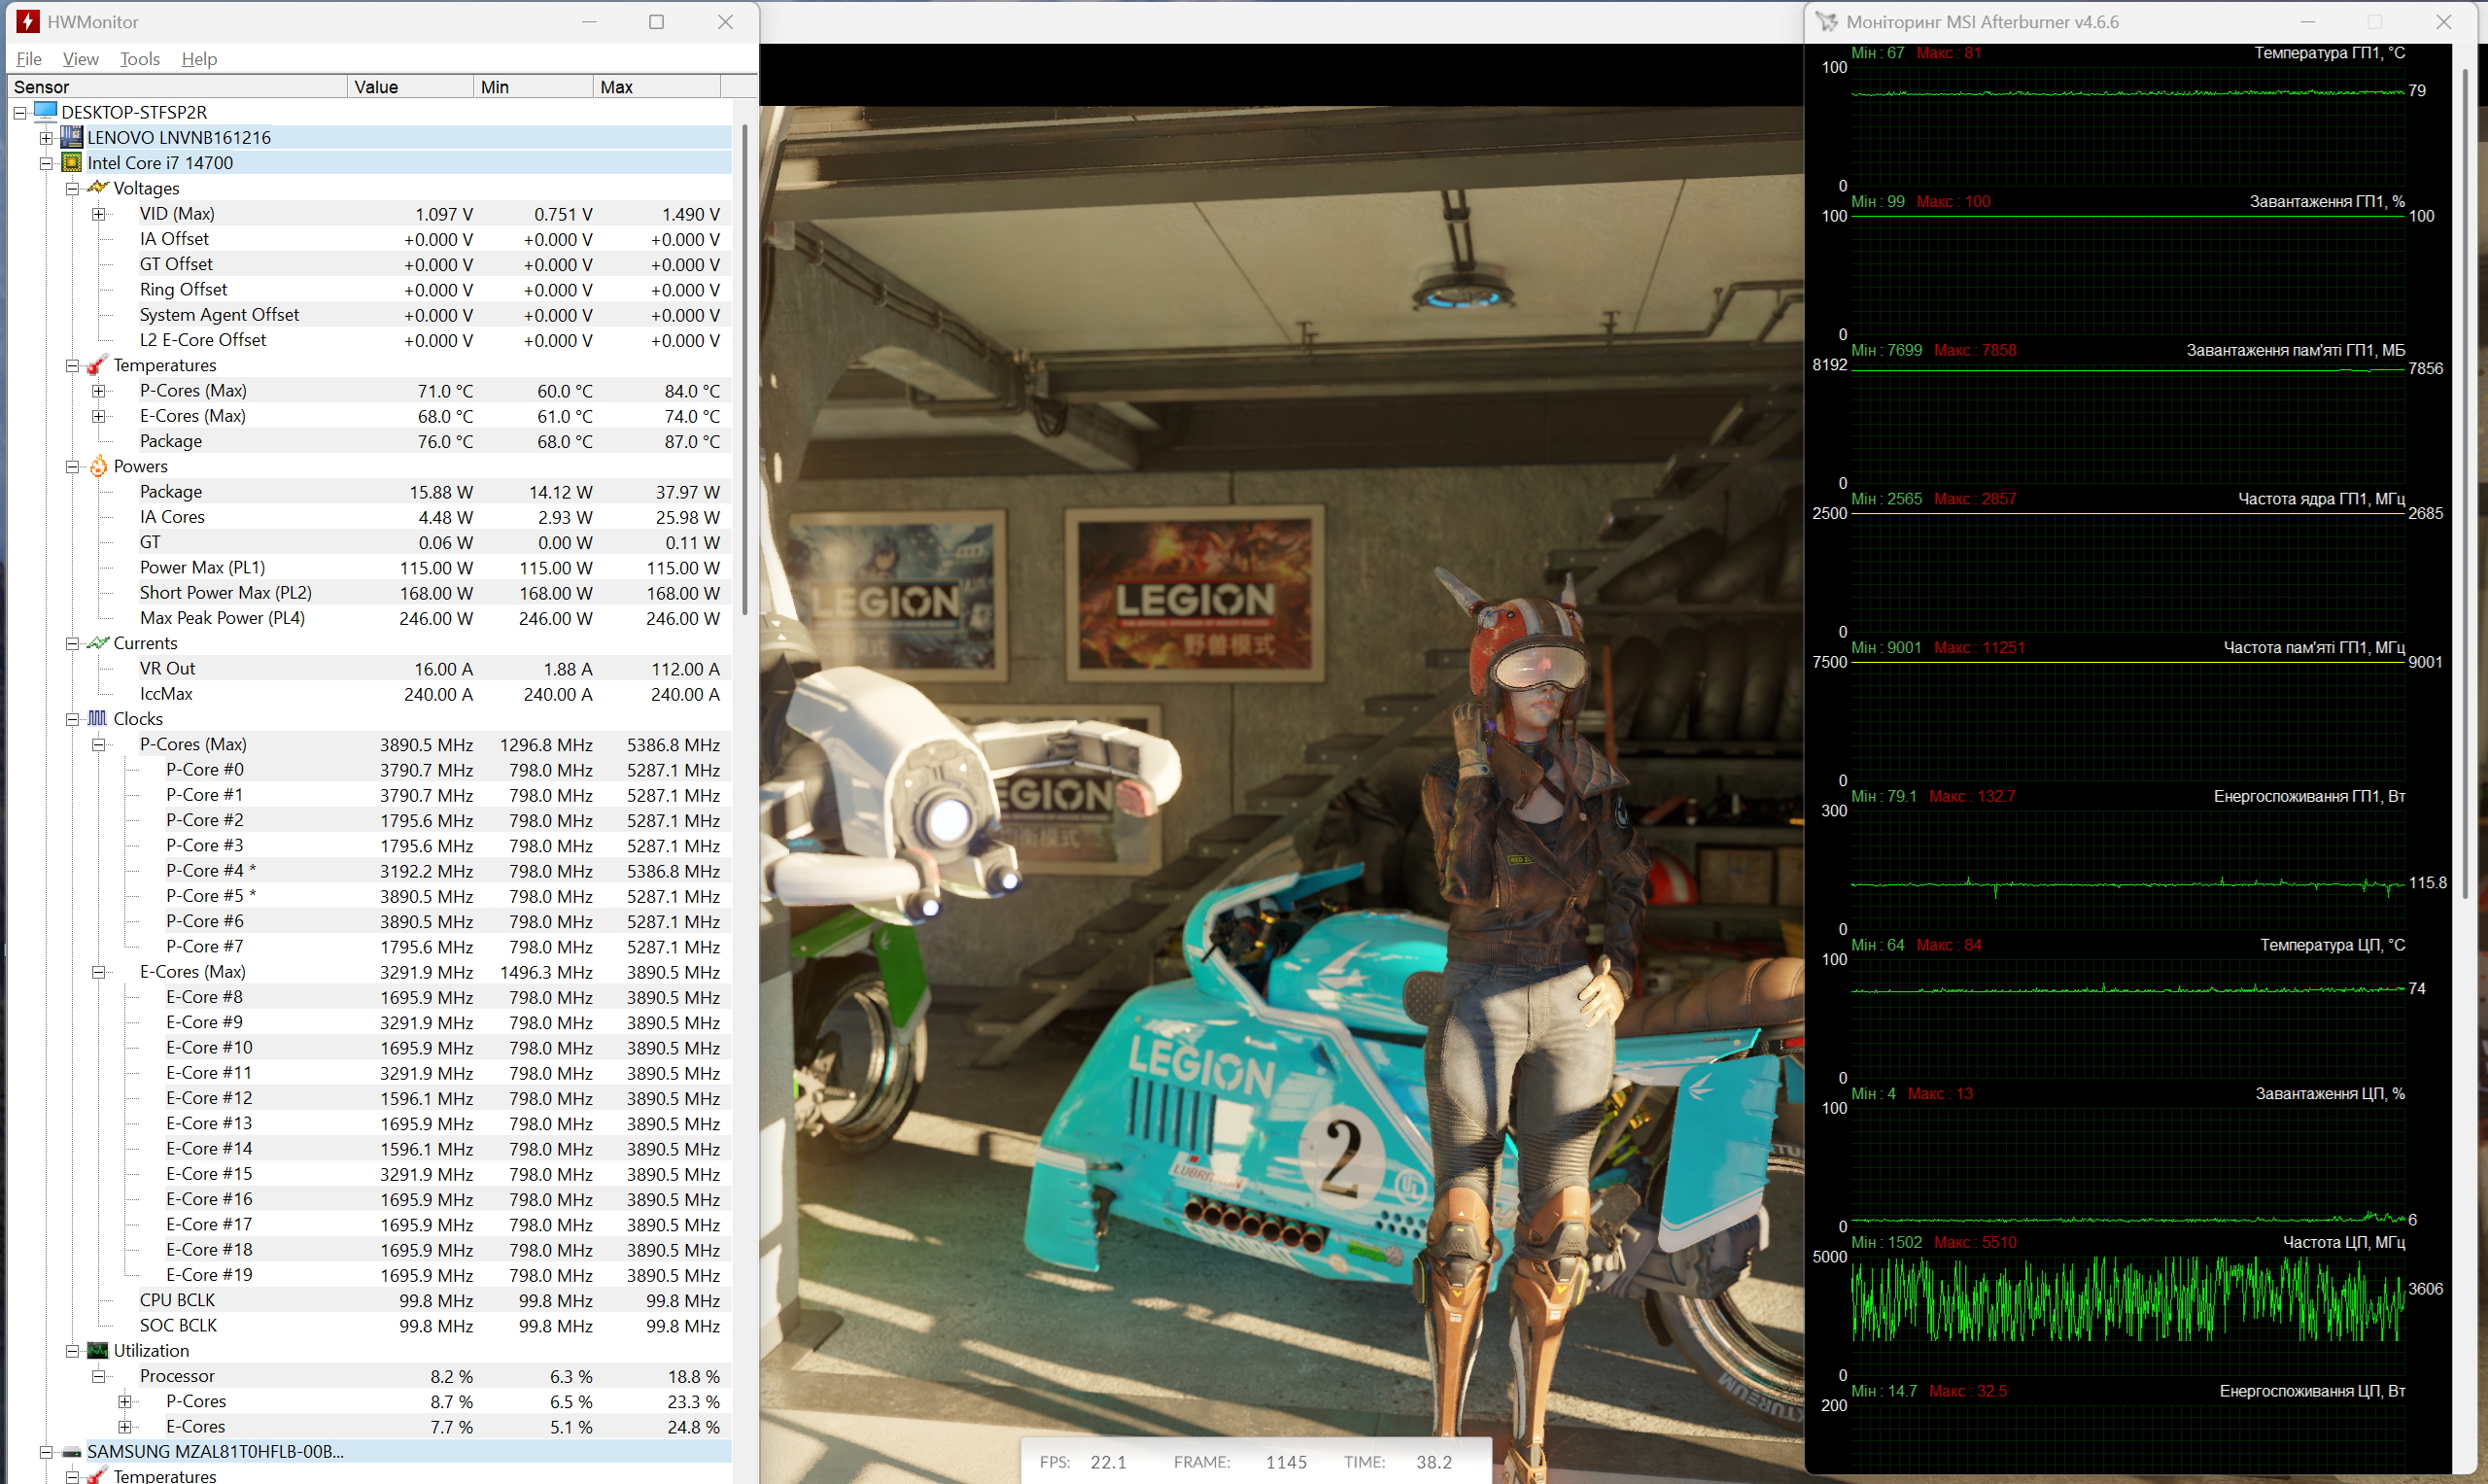Collapse the Currents section
The height and width of the screenshot is (1484, 2488).
tap(72, 643)
